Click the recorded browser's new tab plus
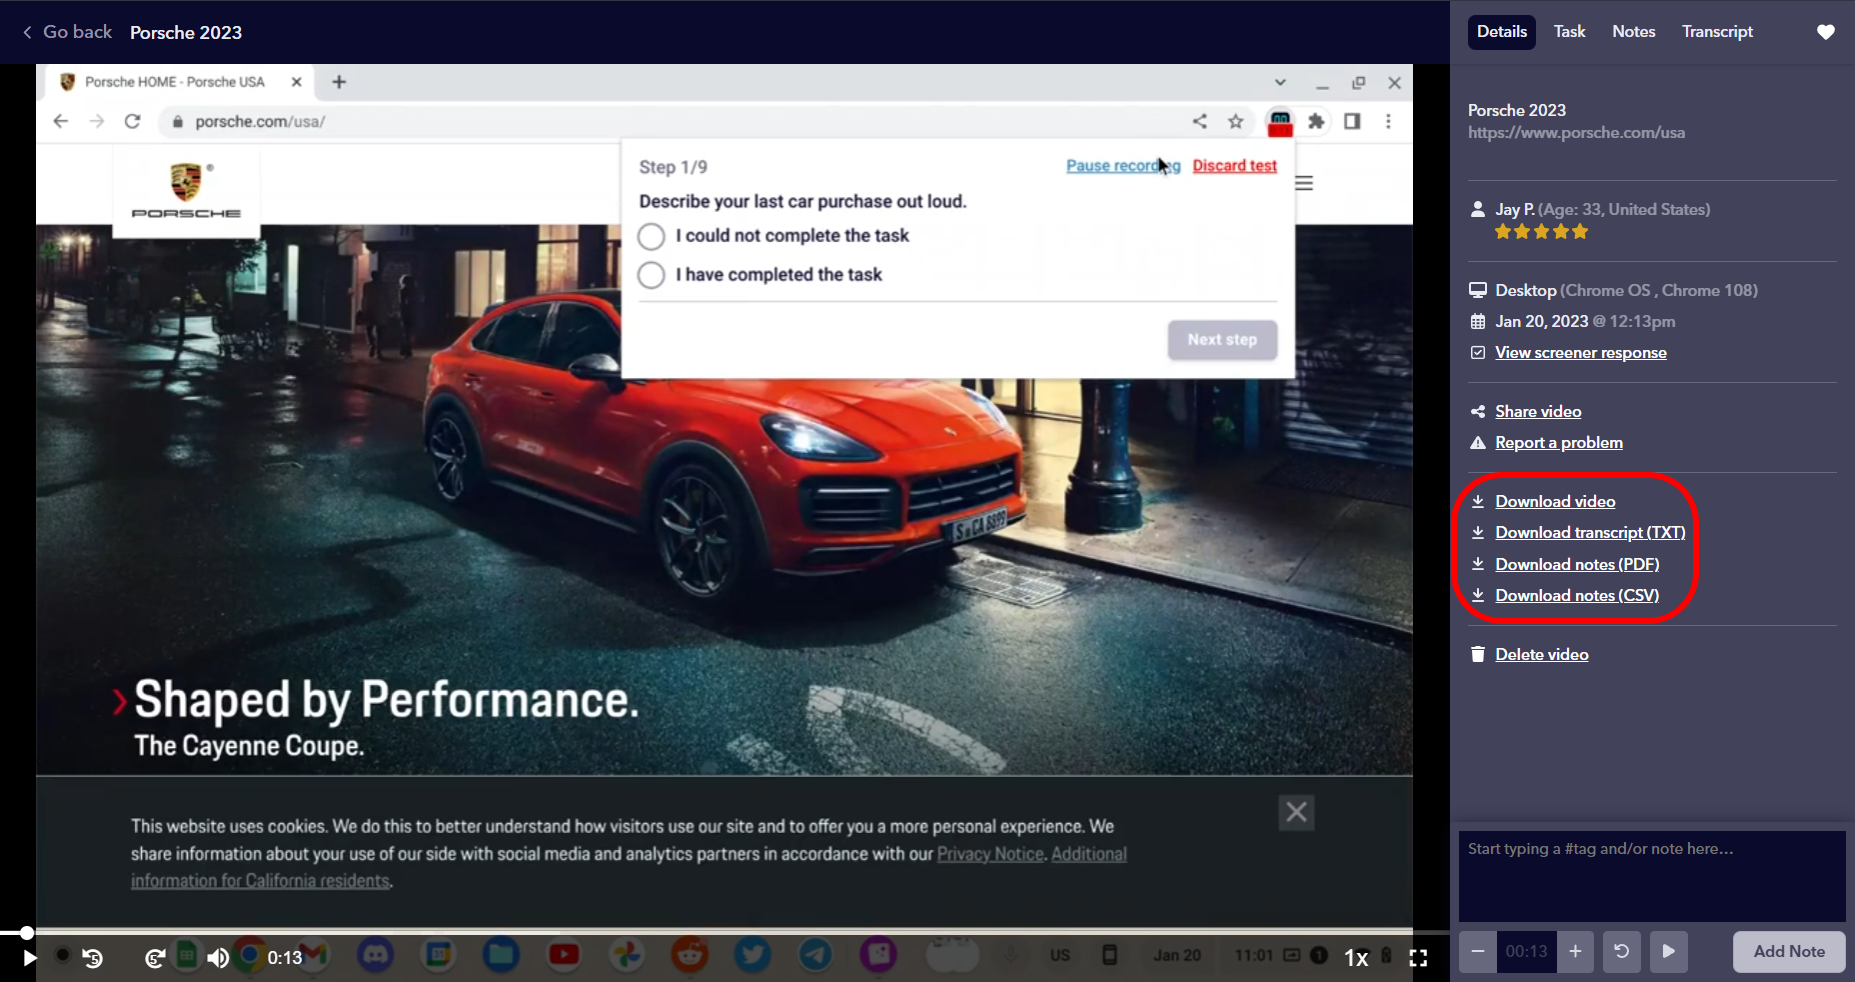This screenshot has width=1855, height=982. tap(339, 82)
